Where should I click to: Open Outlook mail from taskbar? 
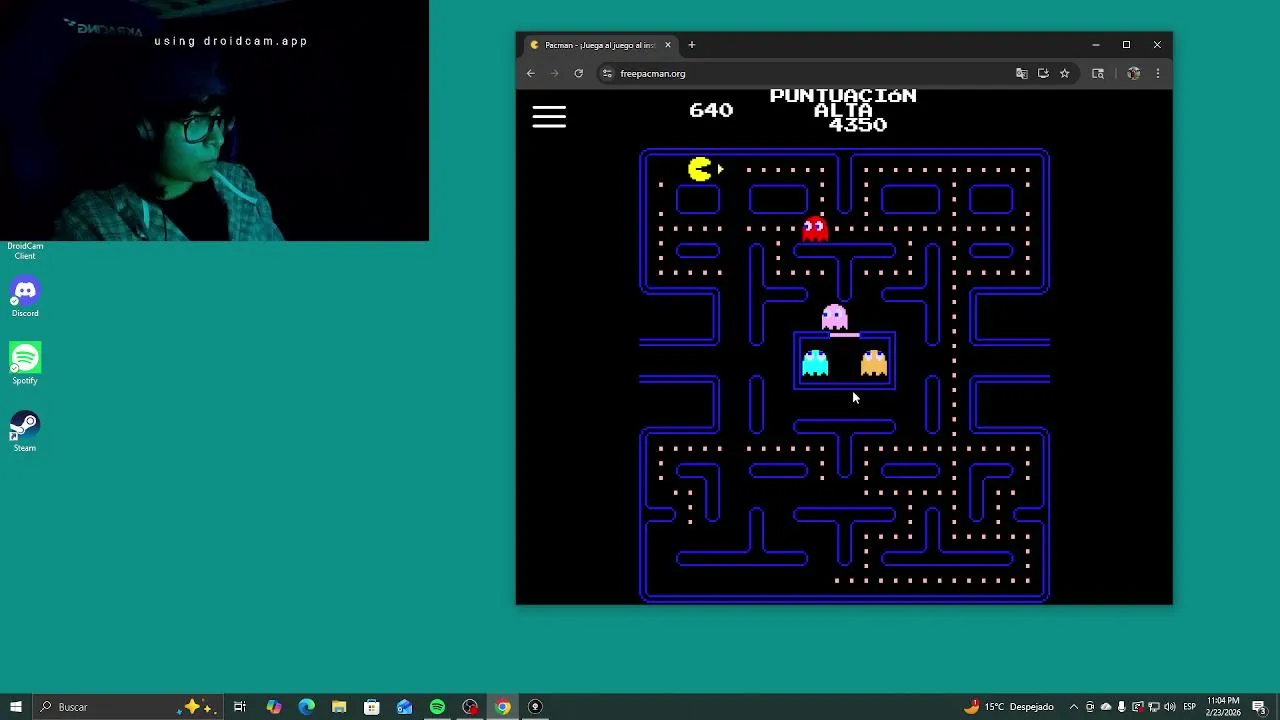(x=404, y=707)
